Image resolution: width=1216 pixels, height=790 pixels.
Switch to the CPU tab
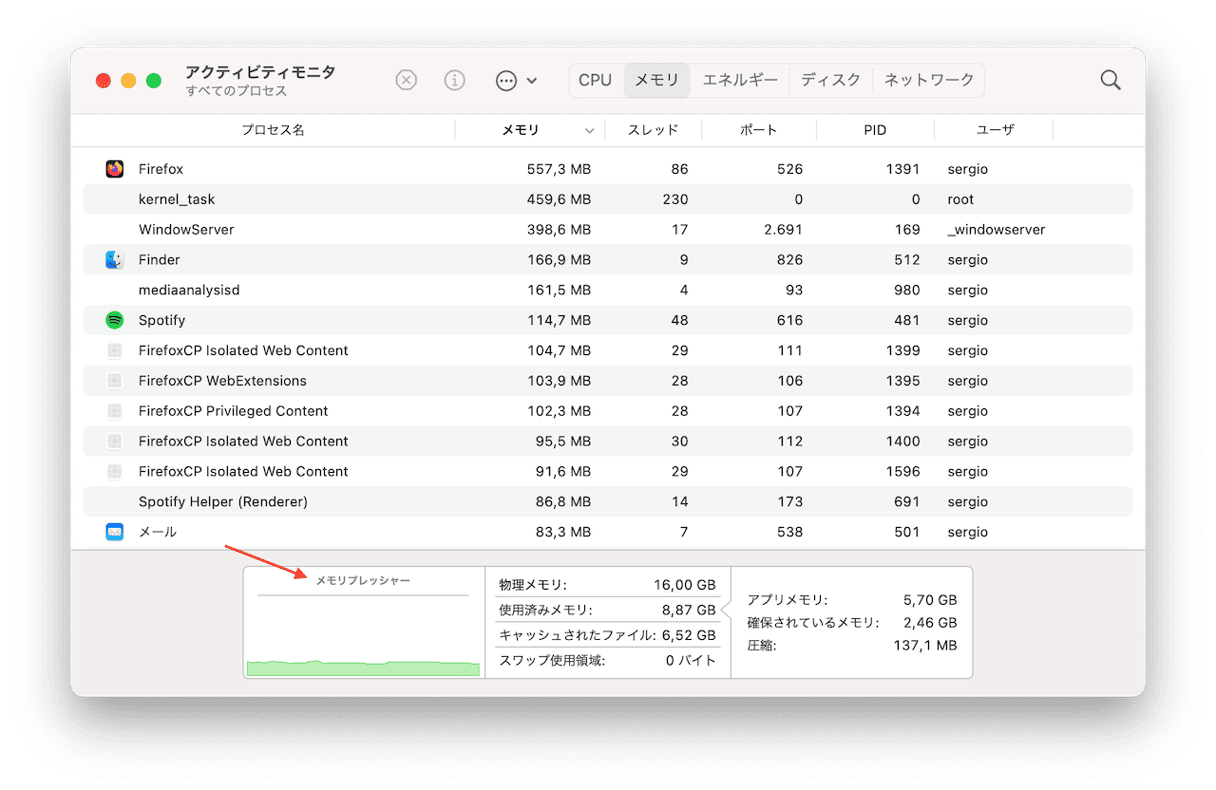pos(595,81)
